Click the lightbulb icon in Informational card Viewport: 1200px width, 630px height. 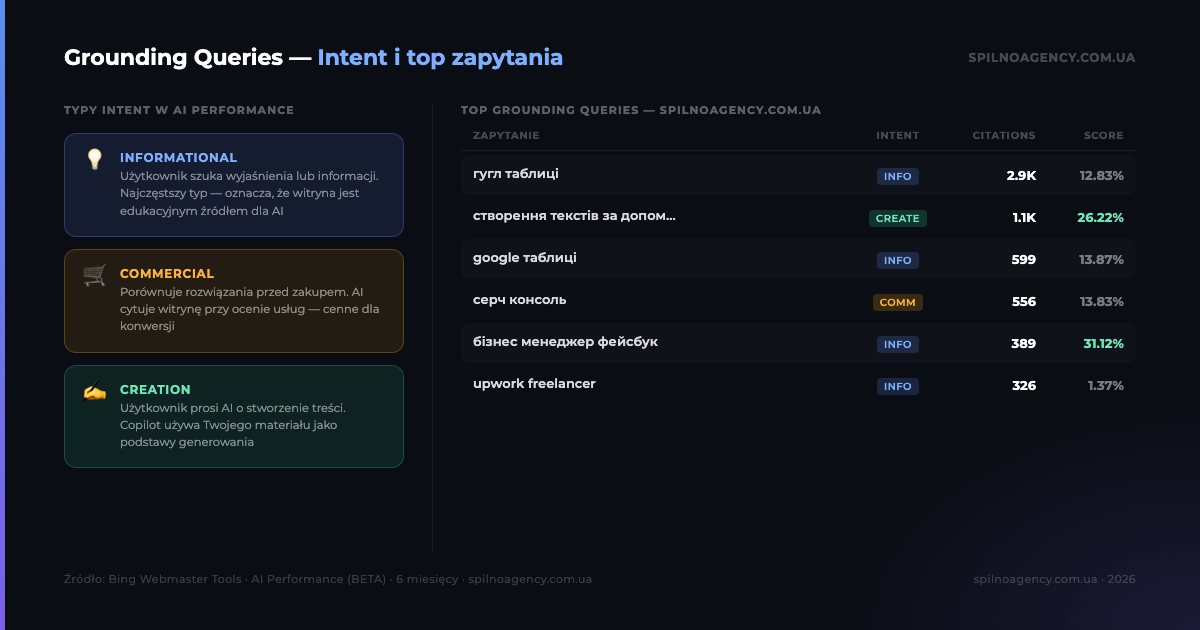point(94,159)
